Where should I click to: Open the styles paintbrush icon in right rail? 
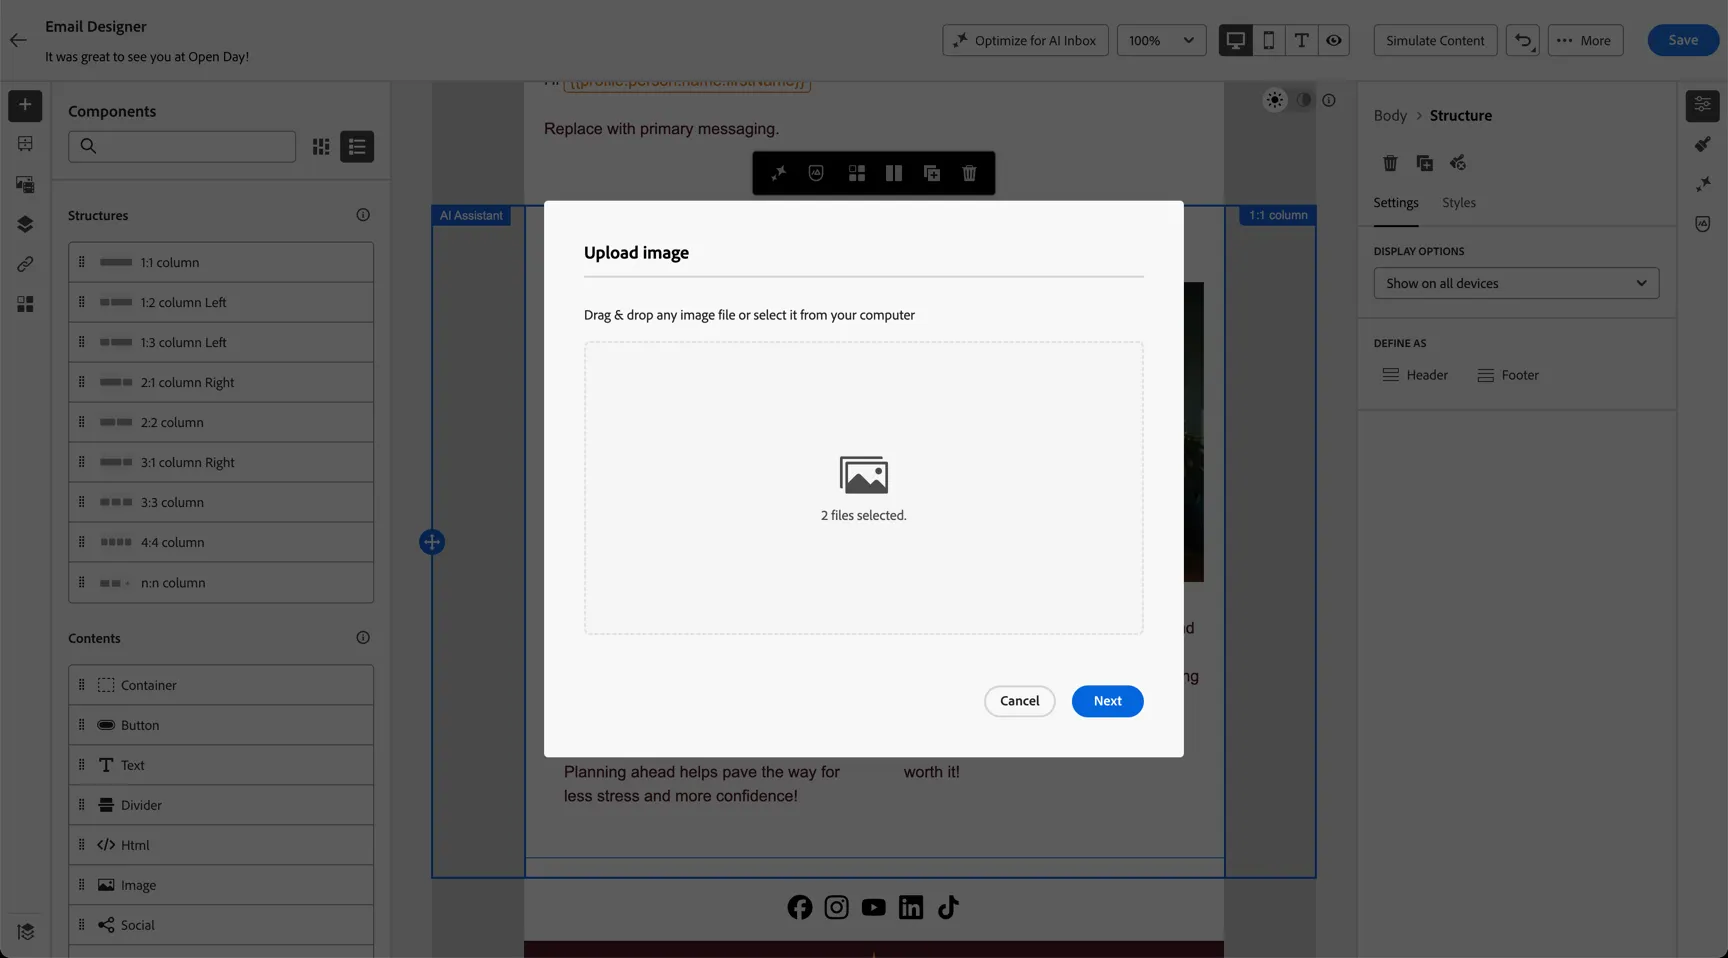tap(1702, 145)
